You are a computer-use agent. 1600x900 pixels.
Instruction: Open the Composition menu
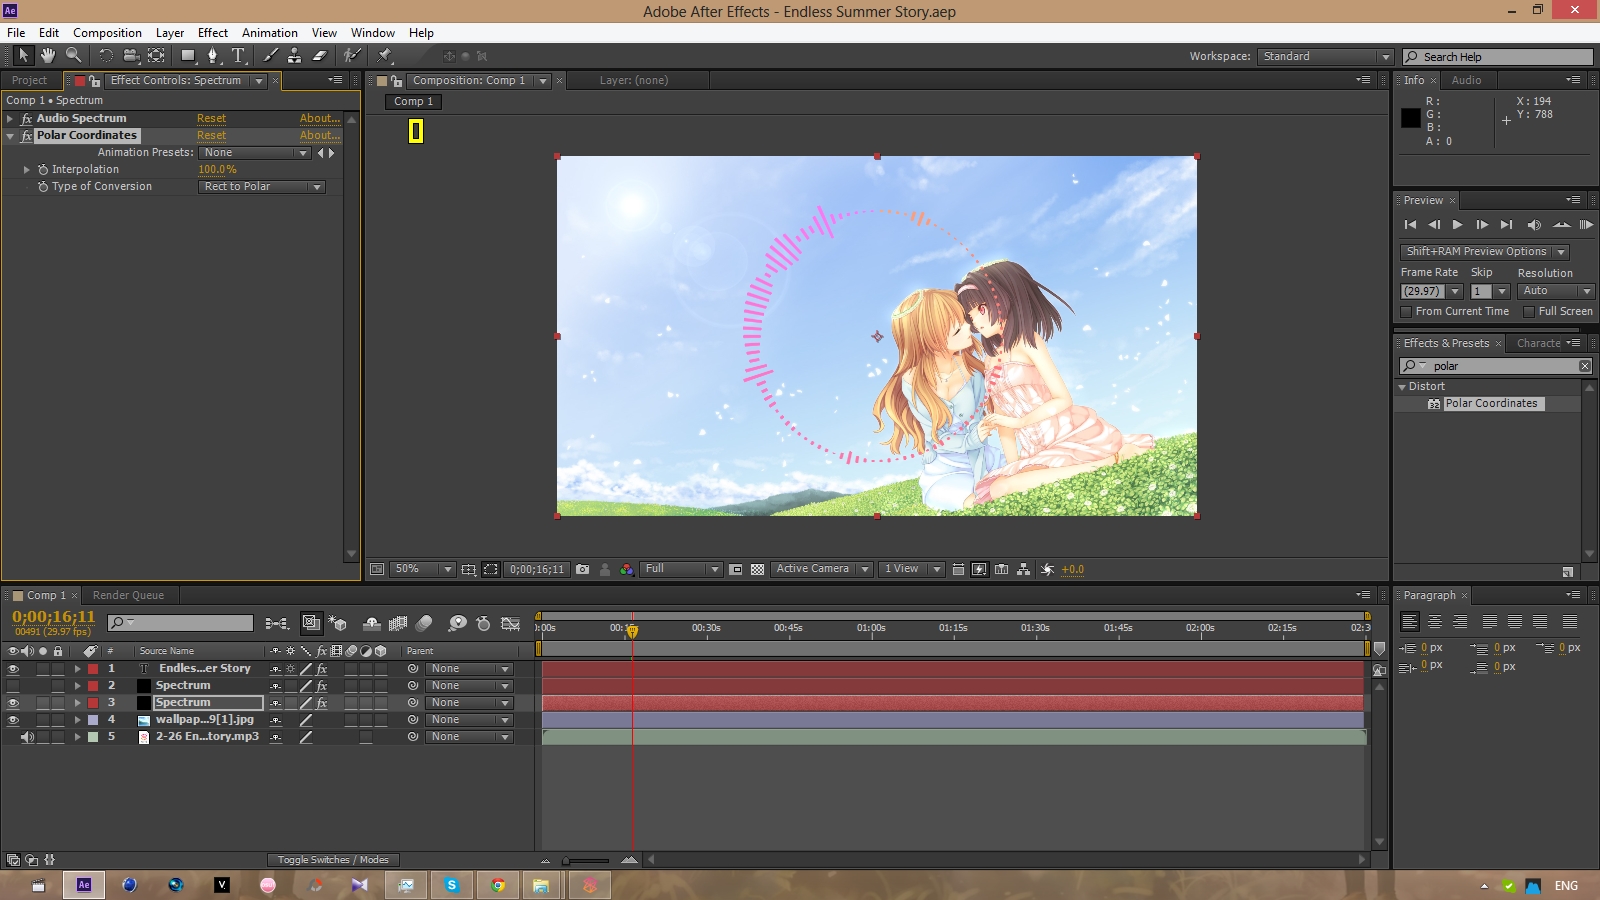point(107,33)
